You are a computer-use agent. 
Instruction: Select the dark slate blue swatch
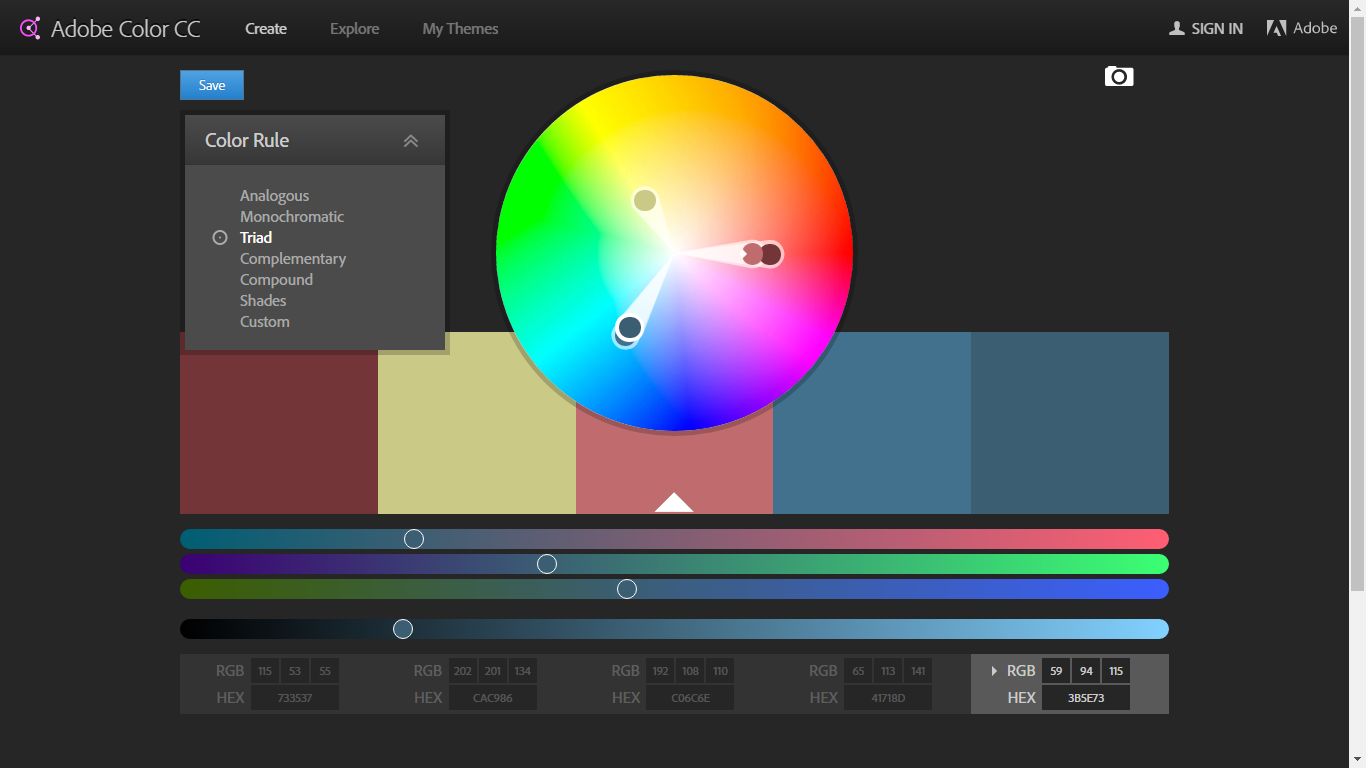1070,423
